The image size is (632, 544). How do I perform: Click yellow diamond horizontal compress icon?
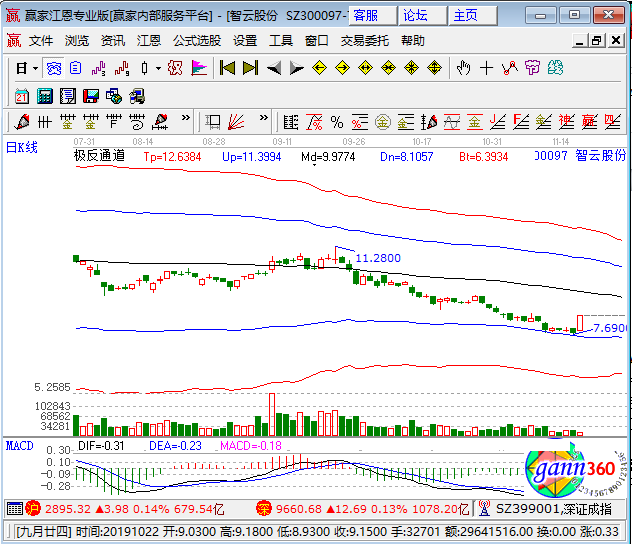pyautogui.click(x=388, y=68)
